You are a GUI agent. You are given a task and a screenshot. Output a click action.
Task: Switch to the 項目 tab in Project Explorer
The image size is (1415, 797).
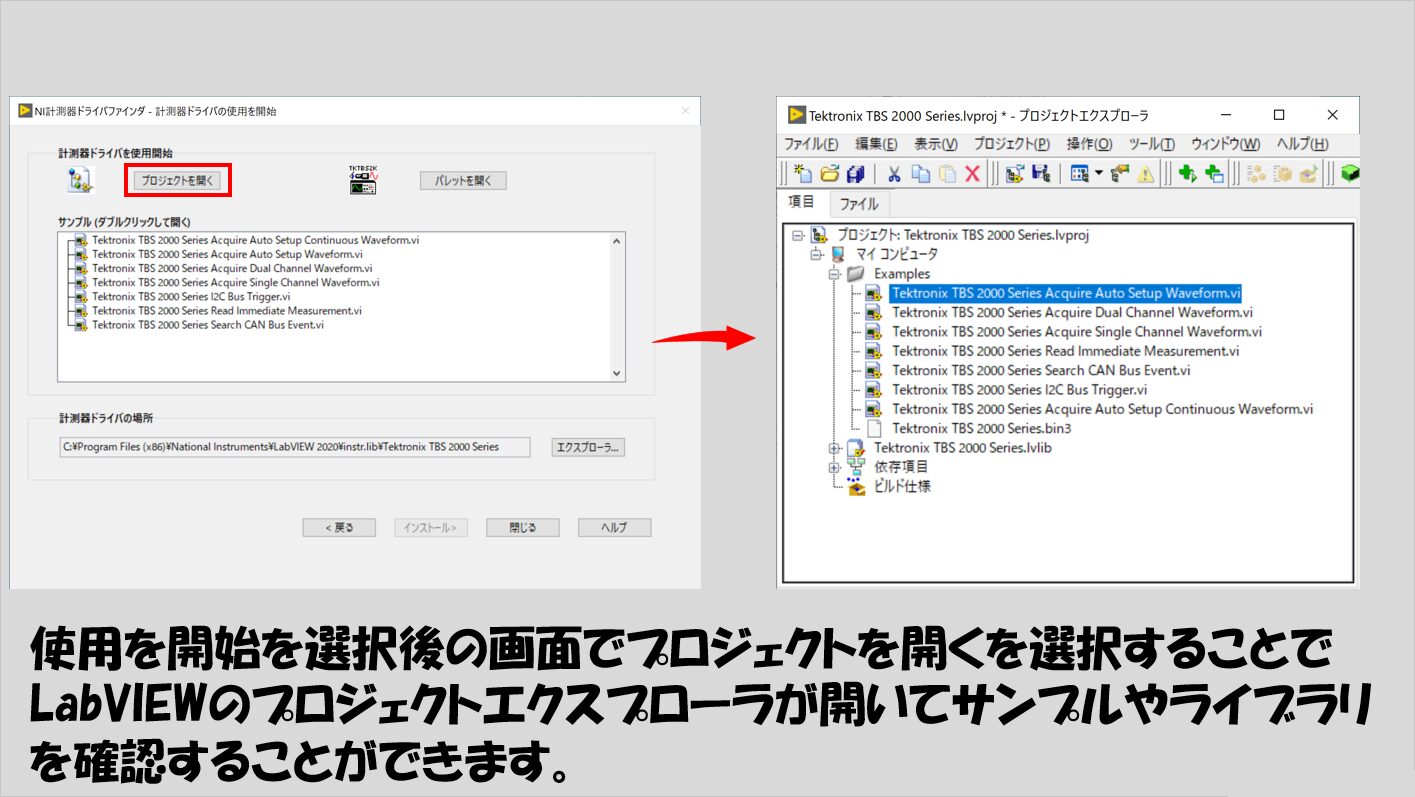pyautogui.click(x=802, y=202)
